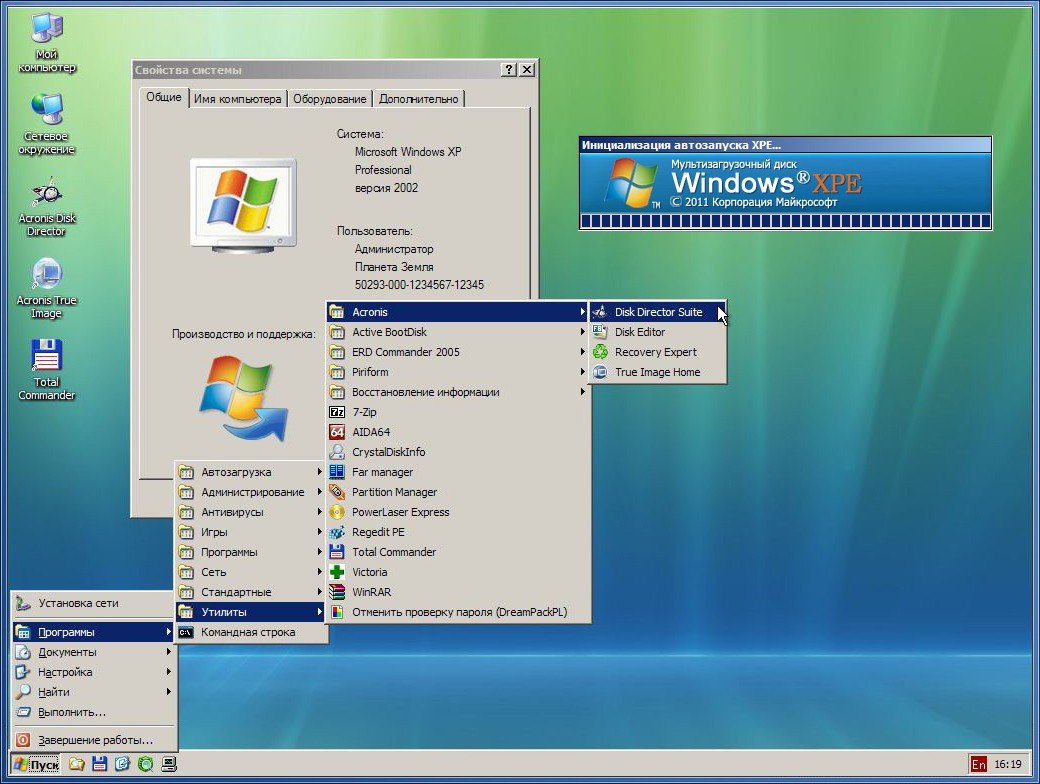Image resolution: width=1040 pixels, height=784 pixels.
Task: Open Найти in the Start menu
Action: pos(94,692)
